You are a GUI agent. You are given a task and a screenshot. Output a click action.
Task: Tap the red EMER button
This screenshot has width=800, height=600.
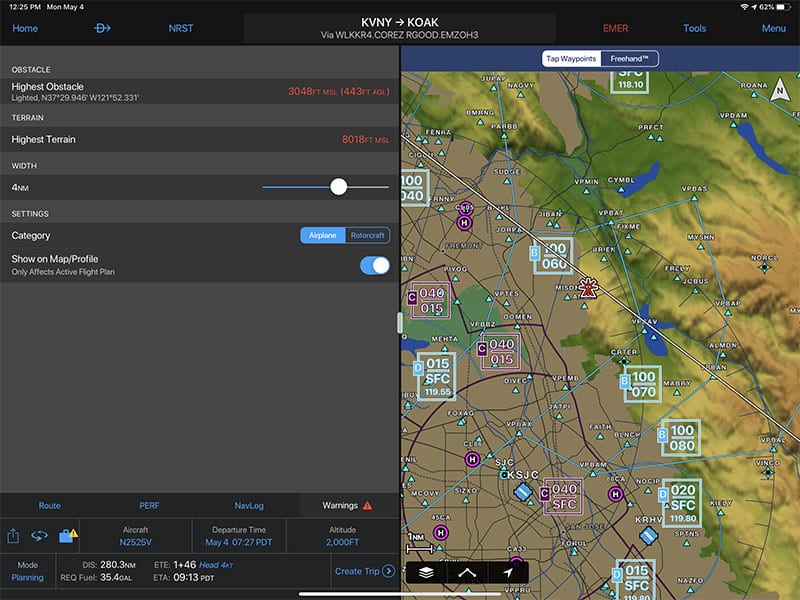click(x=615, y=29)
